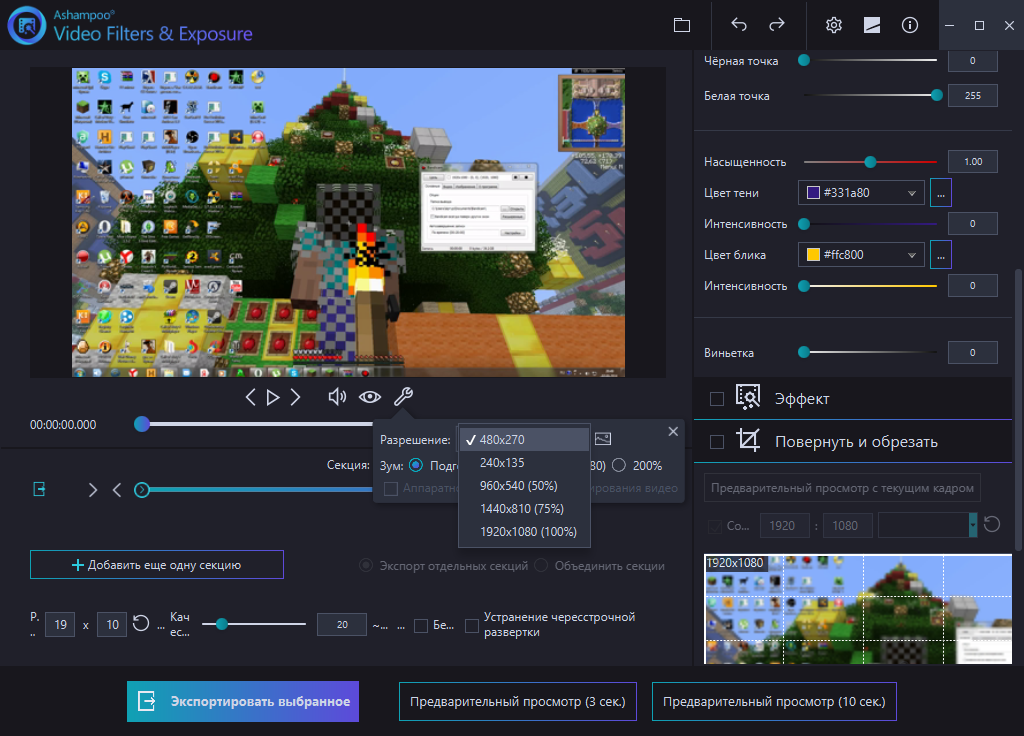
Task: Click the Effect panel icon
Action: pos(748,397)
